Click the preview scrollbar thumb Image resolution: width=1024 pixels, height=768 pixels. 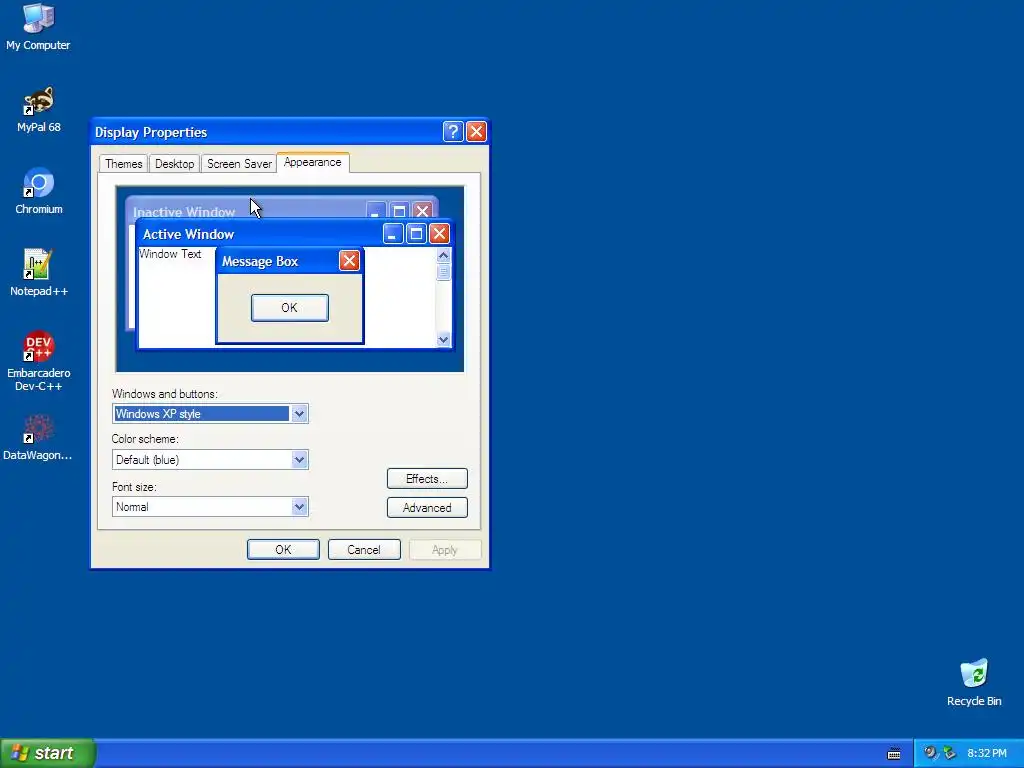443,272
